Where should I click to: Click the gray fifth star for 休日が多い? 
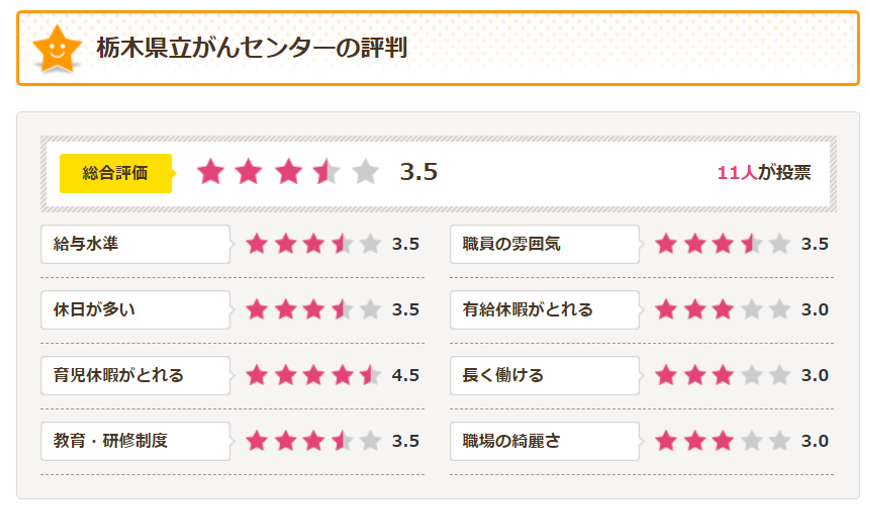coord(370,310)
